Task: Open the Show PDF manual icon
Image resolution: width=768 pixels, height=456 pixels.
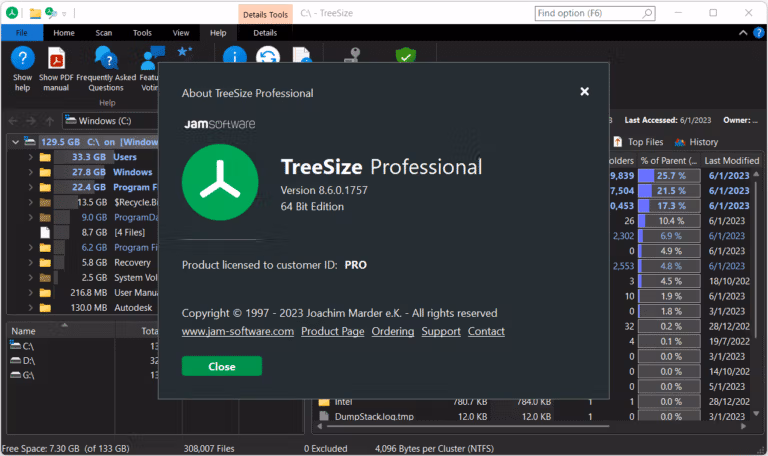Action: tap(56, 58)
